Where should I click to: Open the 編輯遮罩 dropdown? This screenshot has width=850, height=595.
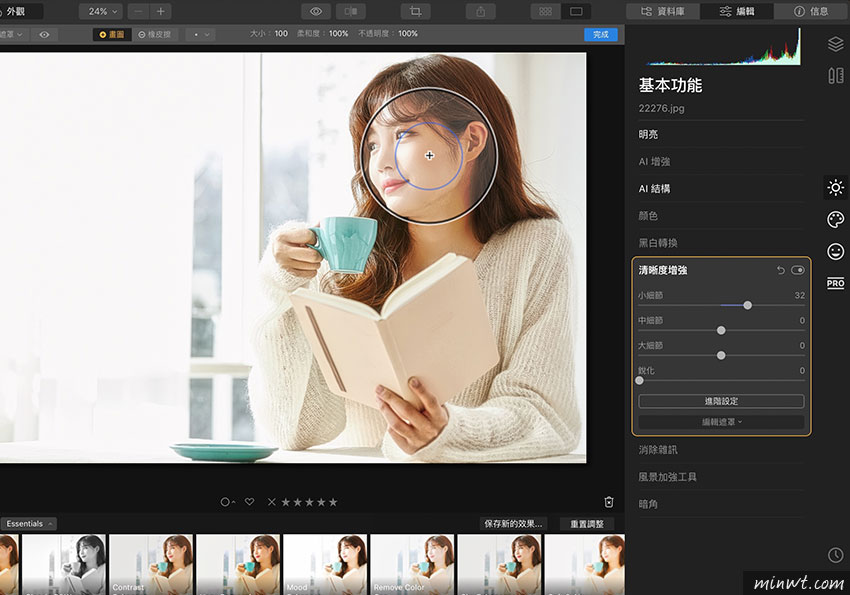(721, 422)
